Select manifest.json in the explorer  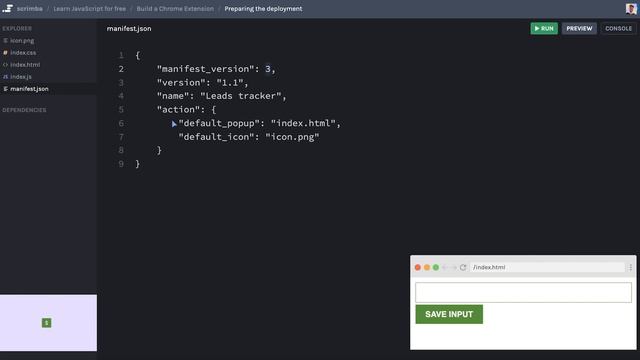[29, 89]
